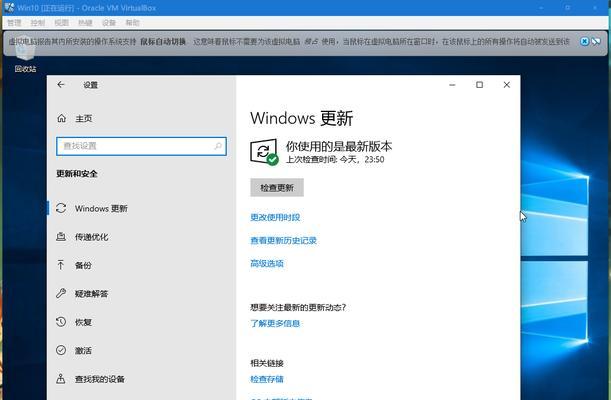611x400 pixels.
Task: Click the Windows 更新 page heading
Action: [302, 118]
